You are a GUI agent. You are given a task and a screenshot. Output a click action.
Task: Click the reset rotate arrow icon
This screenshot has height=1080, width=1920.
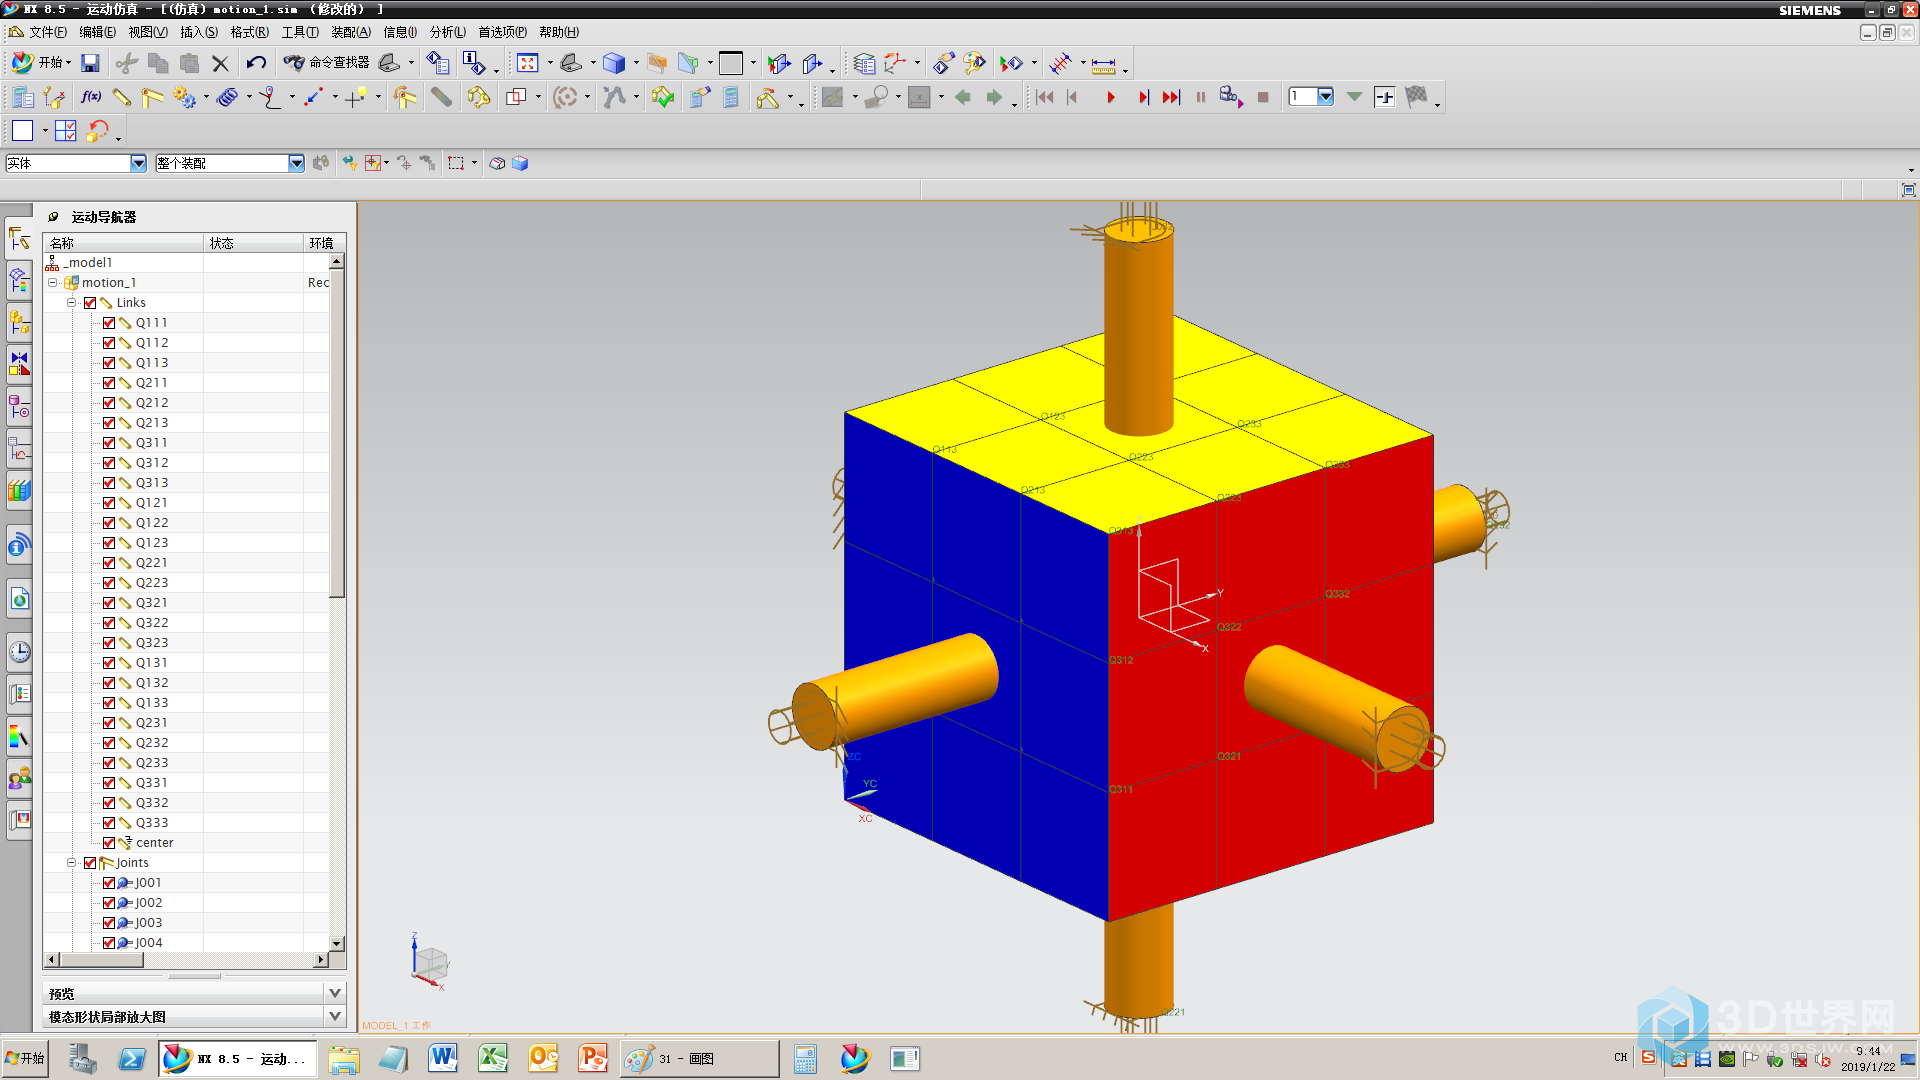pyautogui.click(x=98, y=130)
